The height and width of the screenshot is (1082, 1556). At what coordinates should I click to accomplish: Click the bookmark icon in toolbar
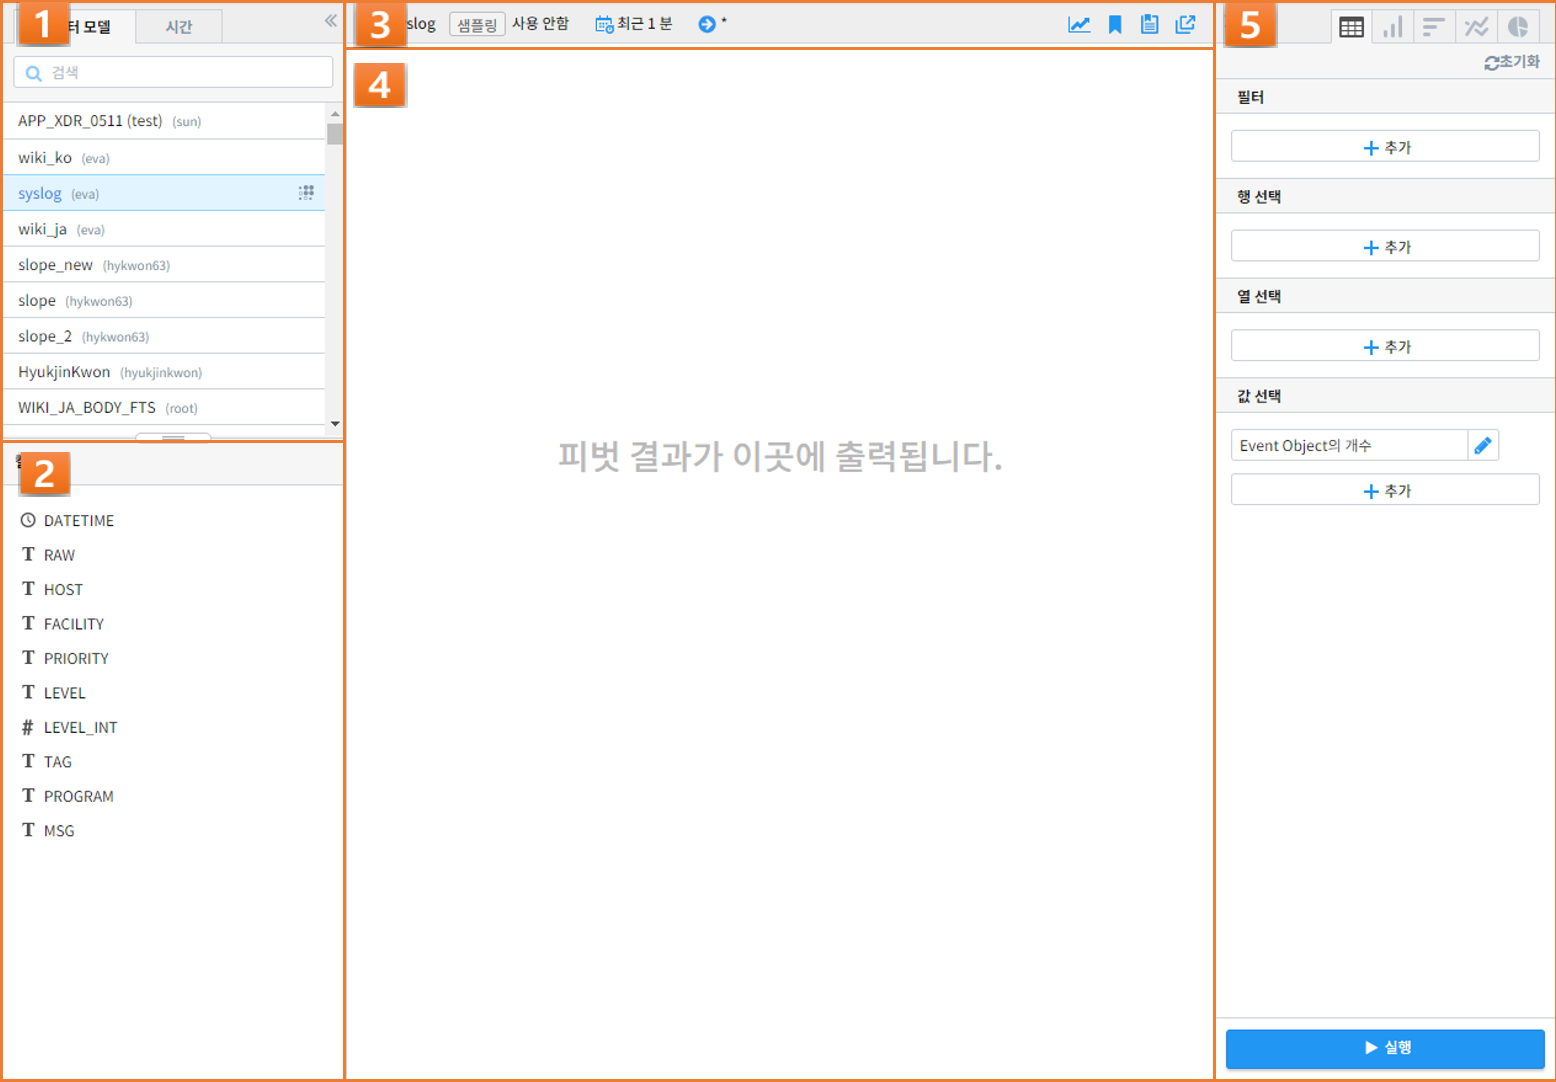click(1115, 24)
